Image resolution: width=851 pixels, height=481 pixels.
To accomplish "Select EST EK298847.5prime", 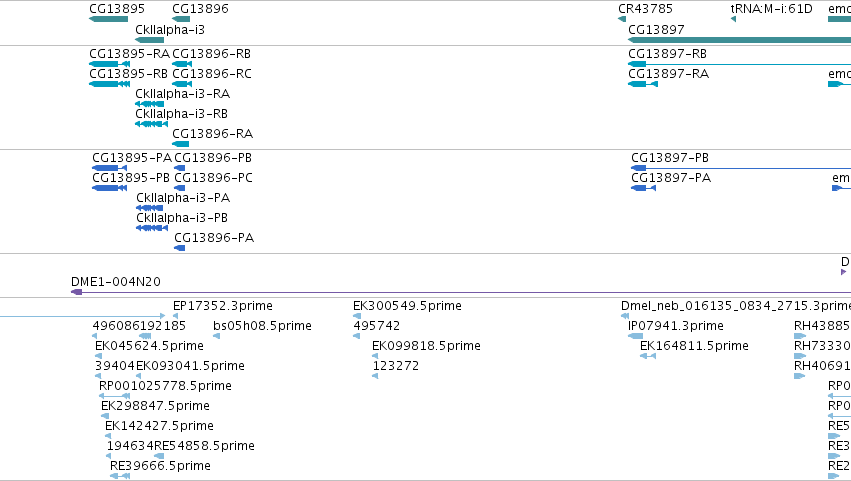I will (x=155, y=407).
